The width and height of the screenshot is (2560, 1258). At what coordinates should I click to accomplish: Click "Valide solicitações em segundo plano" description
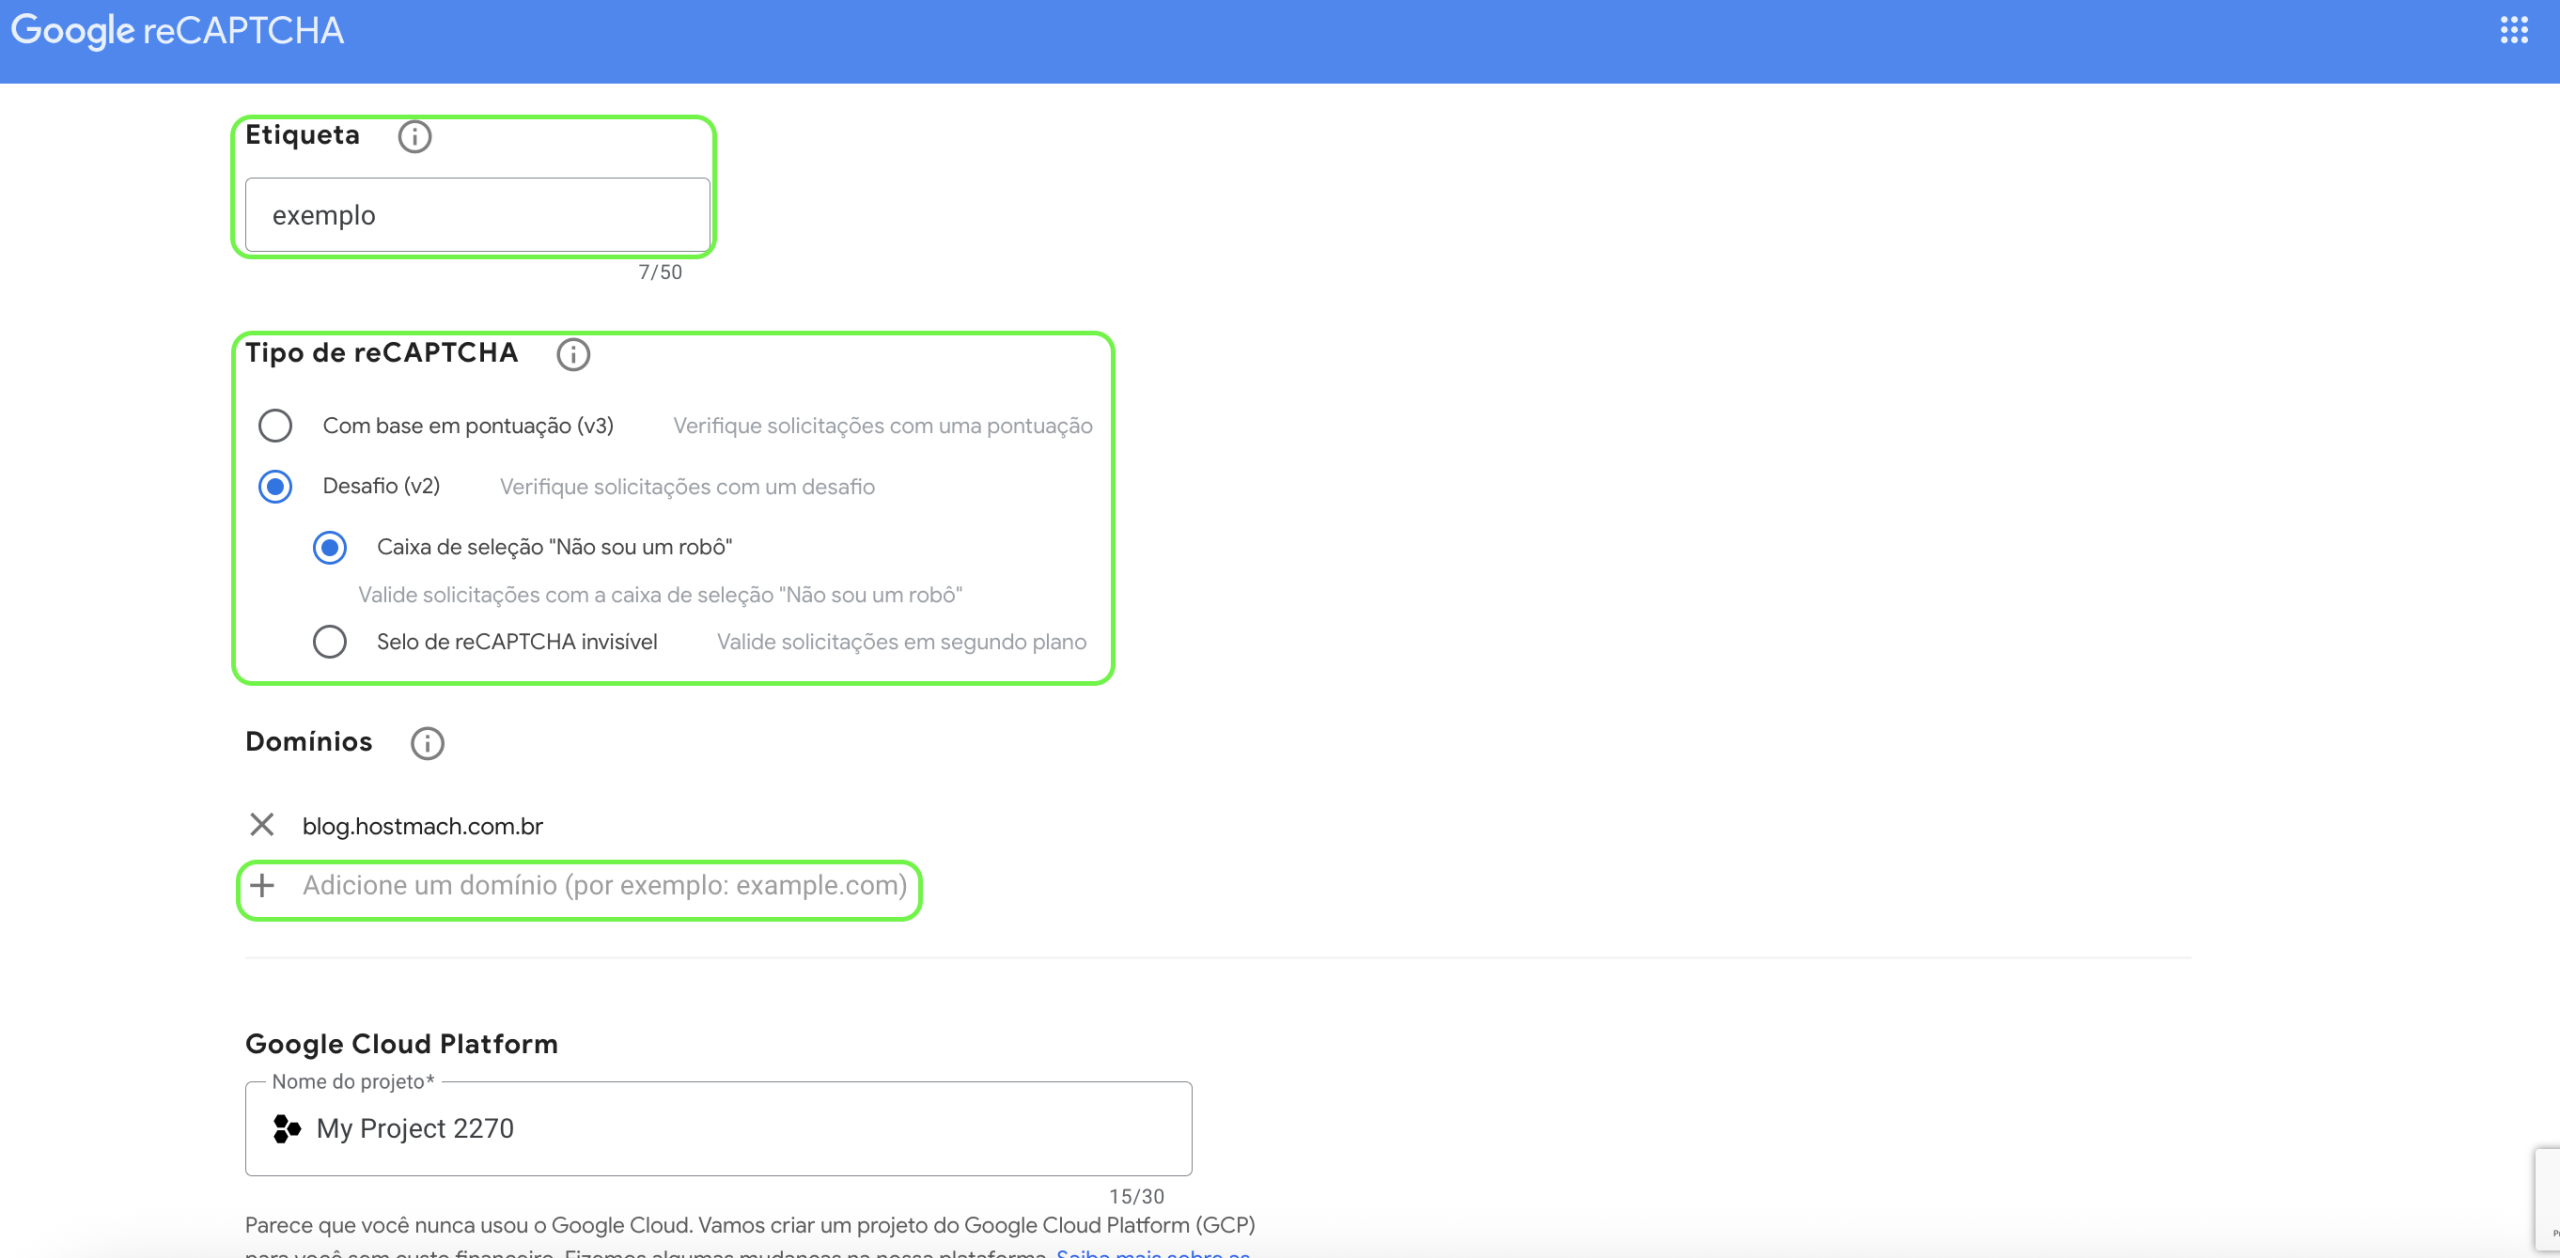click(902, 642)
